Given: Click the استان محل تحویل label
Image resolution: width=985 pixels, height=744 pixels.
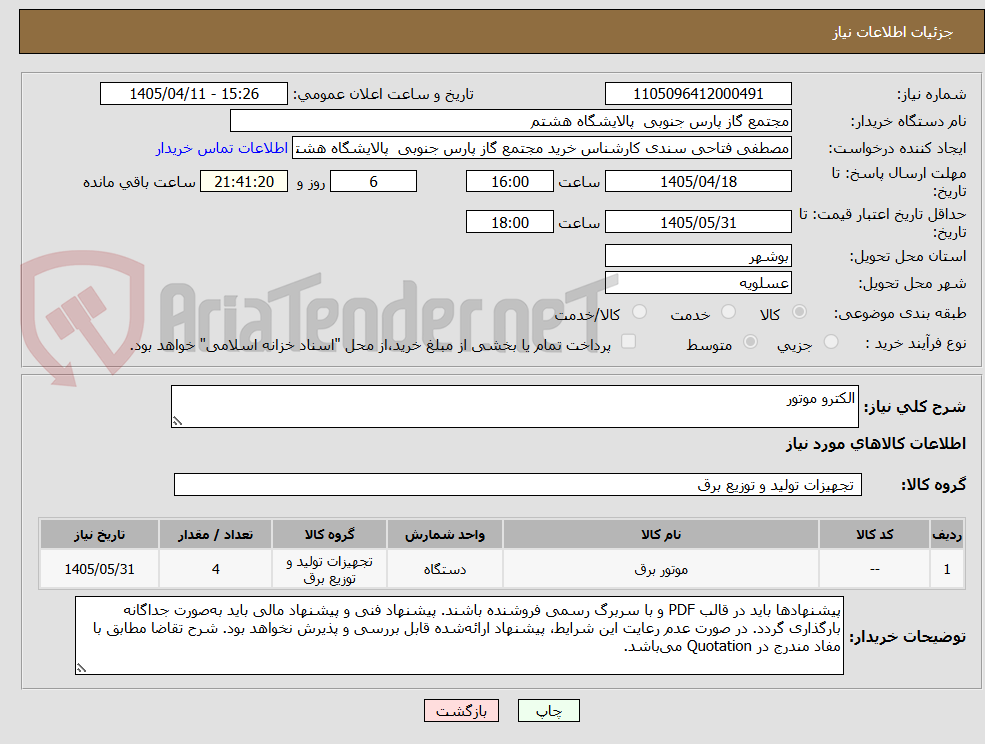Looking at the screenshot, I should (908, 256).
